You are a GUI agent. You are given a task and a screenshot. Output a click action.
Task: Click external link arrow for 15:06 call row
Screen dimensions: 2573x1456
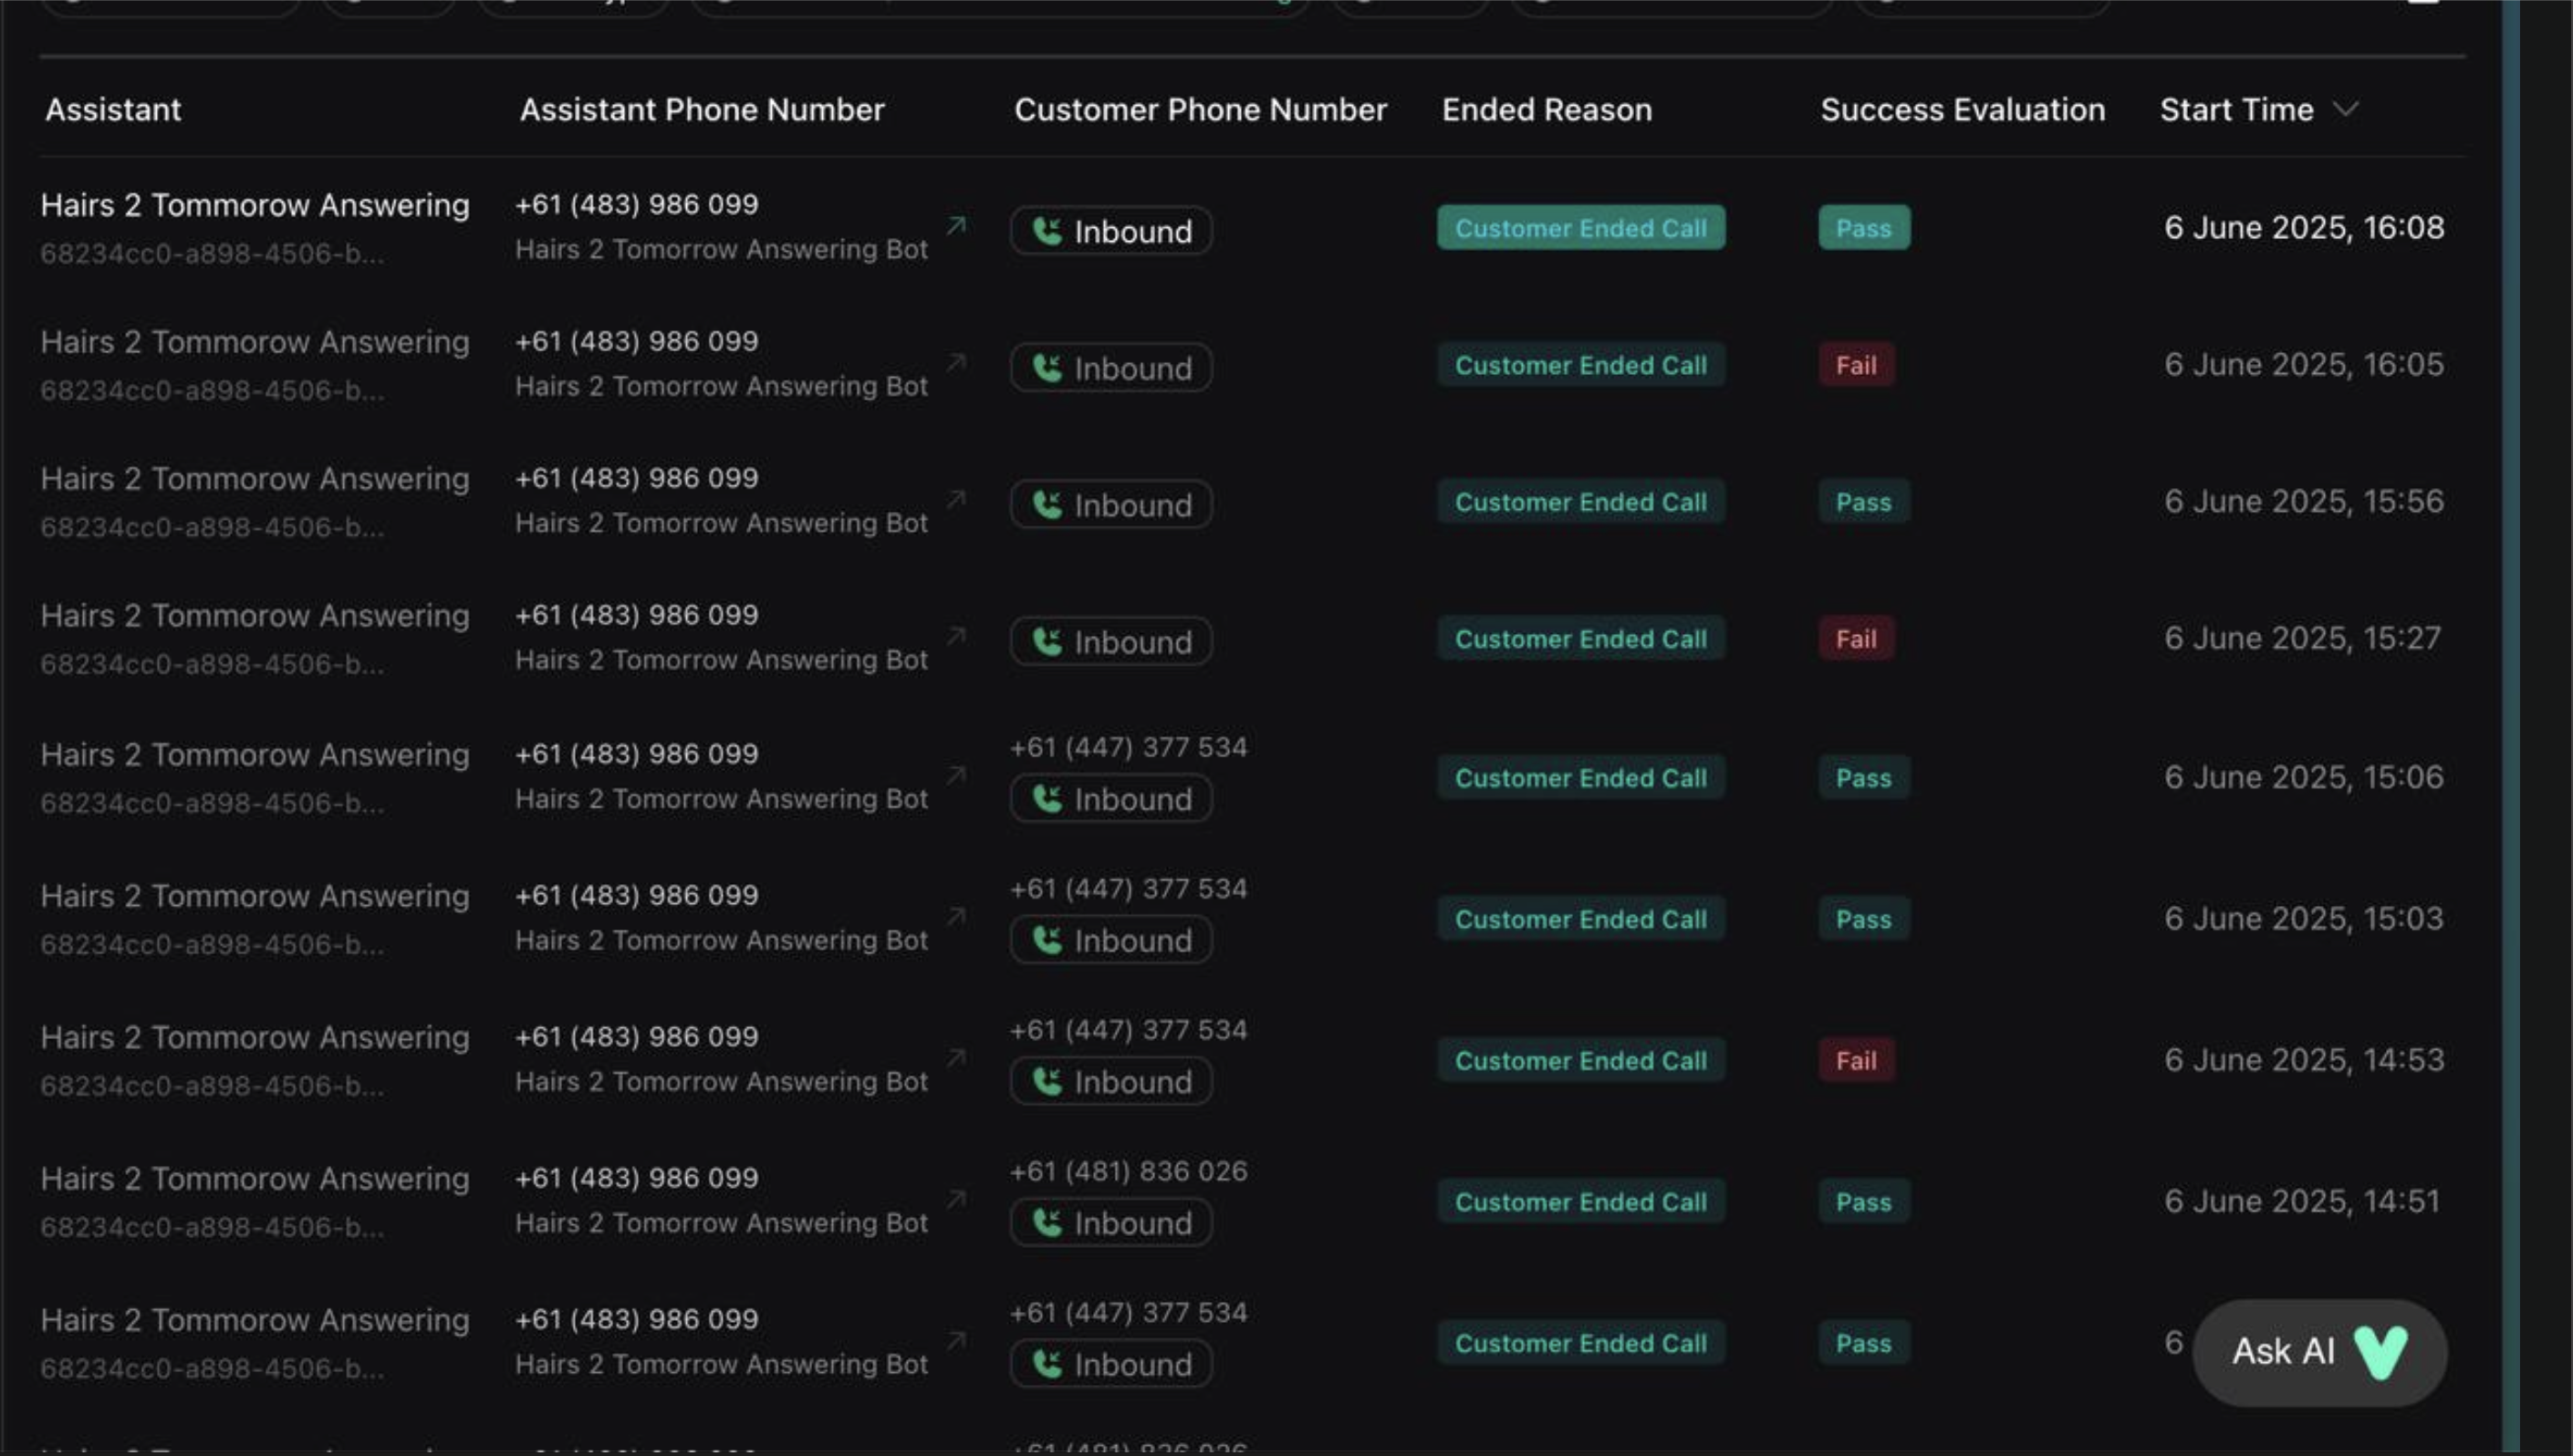[x=956, y=775]
